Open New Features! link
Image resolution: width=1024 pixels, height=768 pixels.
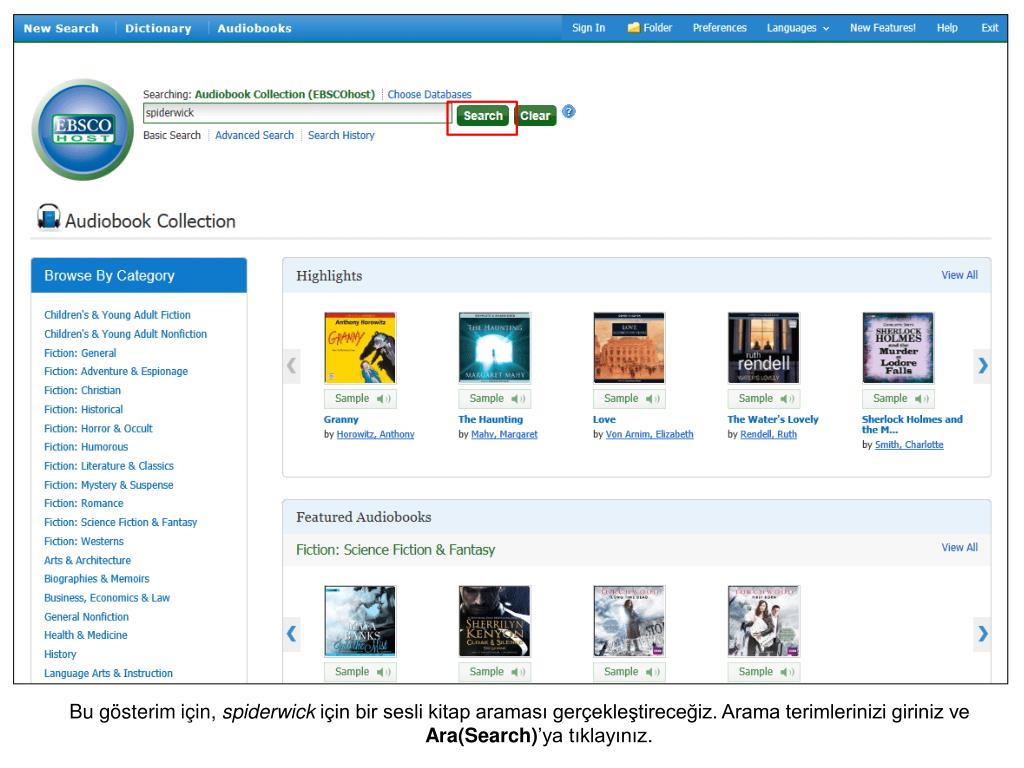point(882,28)
